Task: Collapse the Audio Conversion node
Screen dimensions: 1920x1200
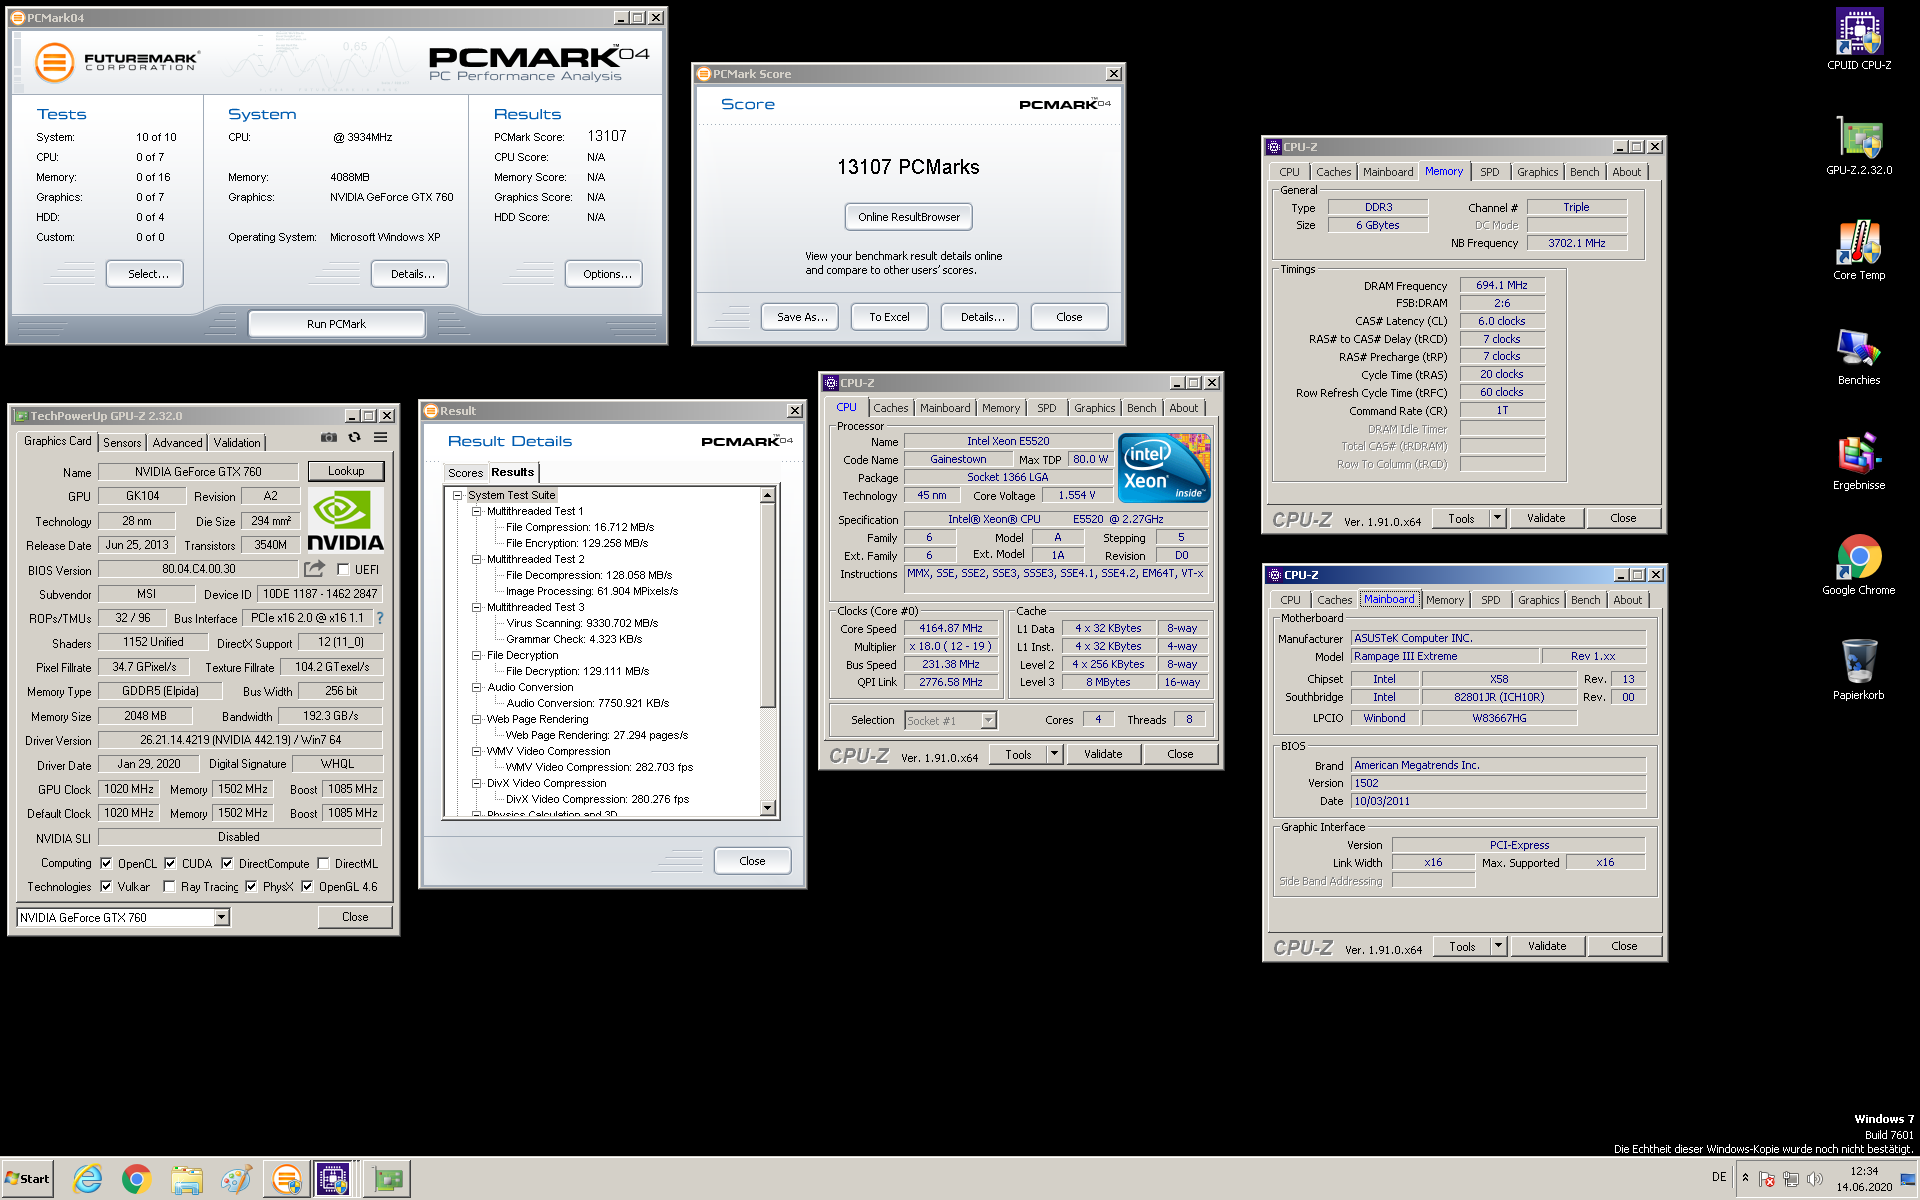Action: [x=477, y=688]
